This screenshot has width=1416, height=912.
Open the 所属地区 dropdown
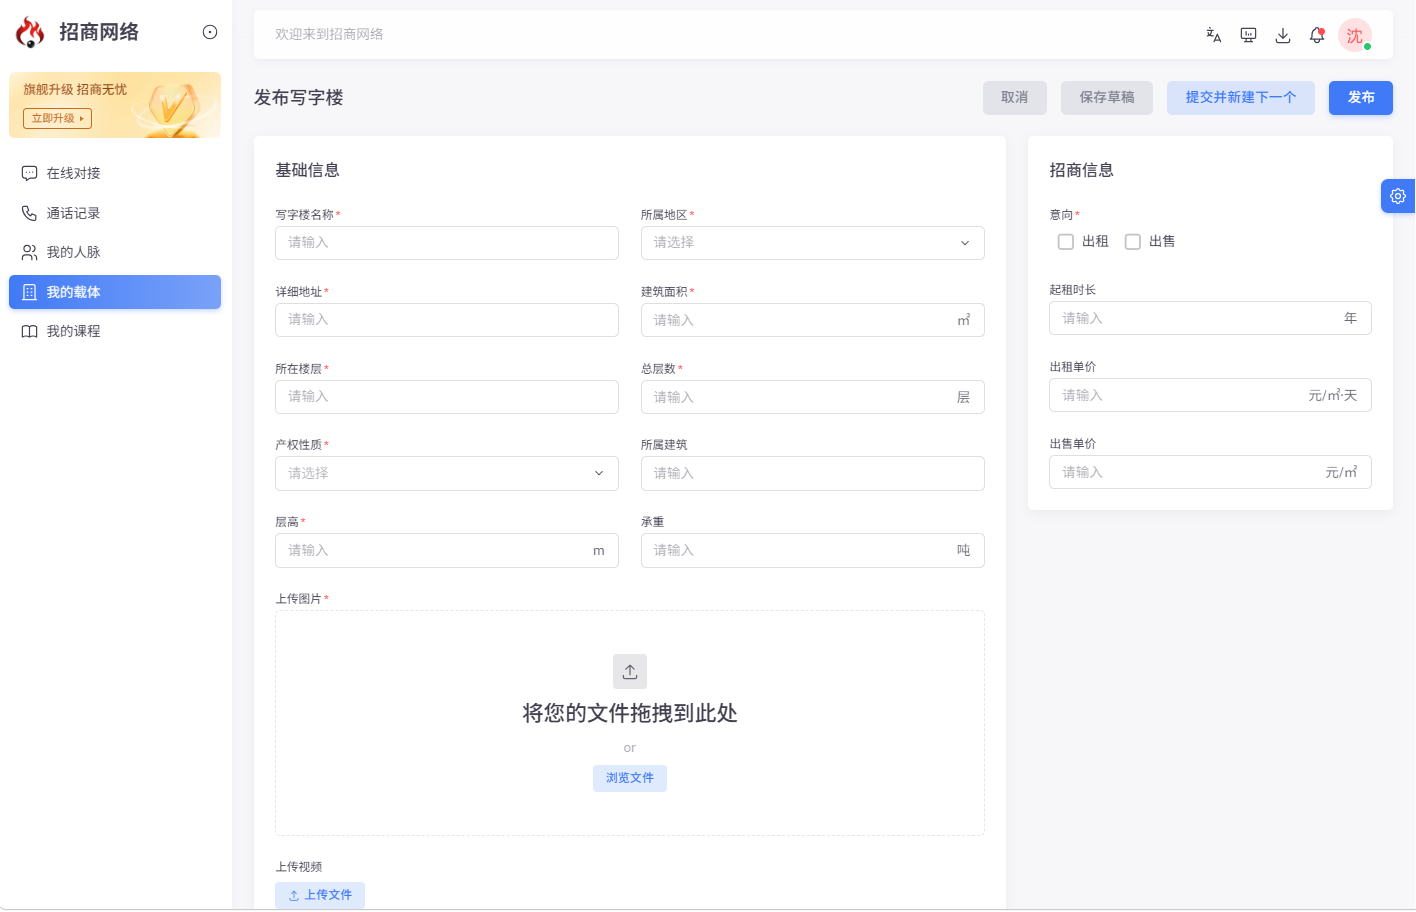(813, 243)
